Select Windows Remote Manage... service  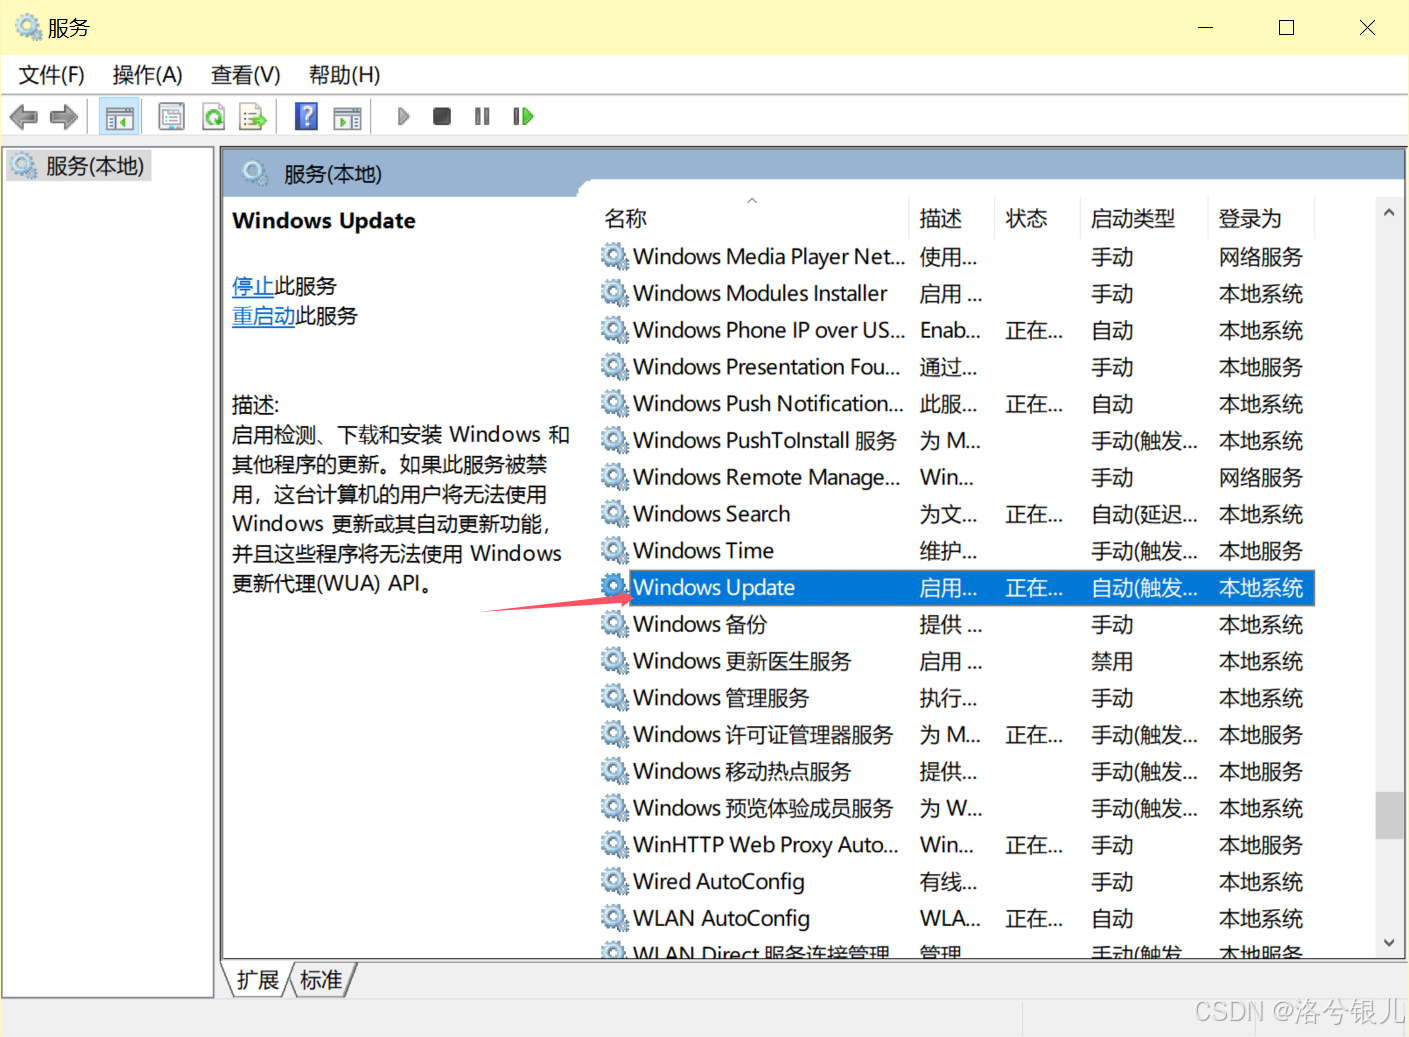[956, 478]
